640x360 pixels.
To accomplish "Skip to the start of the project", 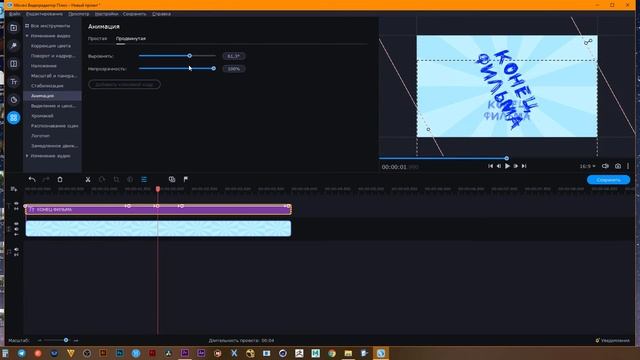I will pyautogui.click(x=490, y=166).
